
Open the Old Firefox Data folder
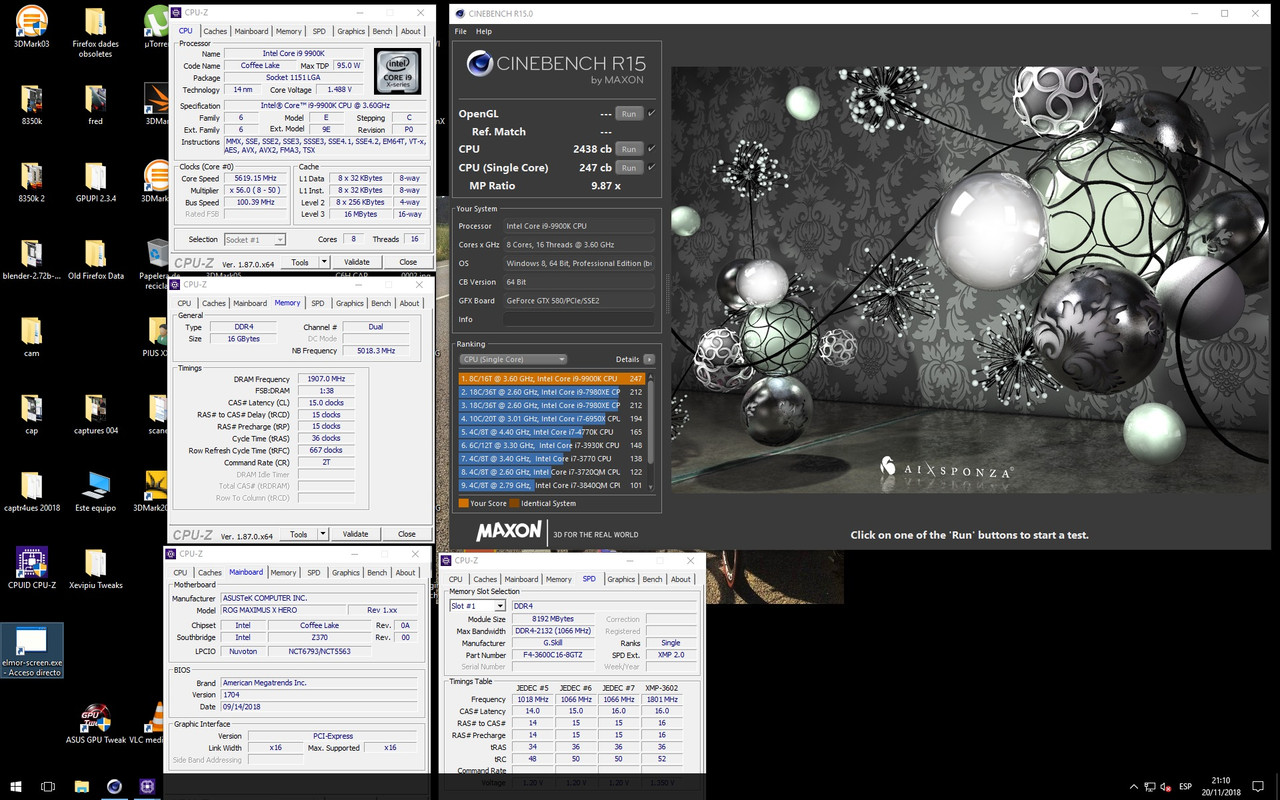coord(95,259)
